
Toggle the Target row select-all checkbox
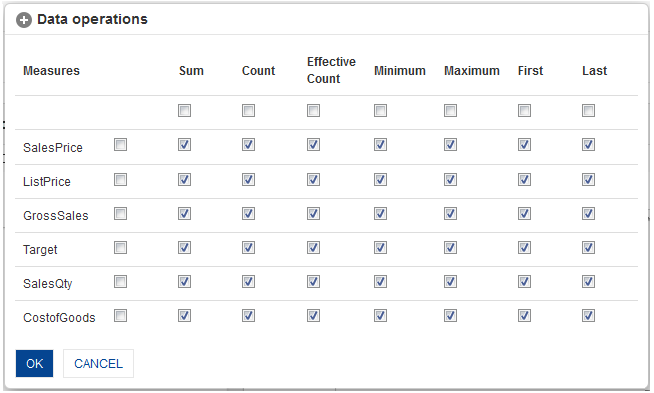[121, 248]
